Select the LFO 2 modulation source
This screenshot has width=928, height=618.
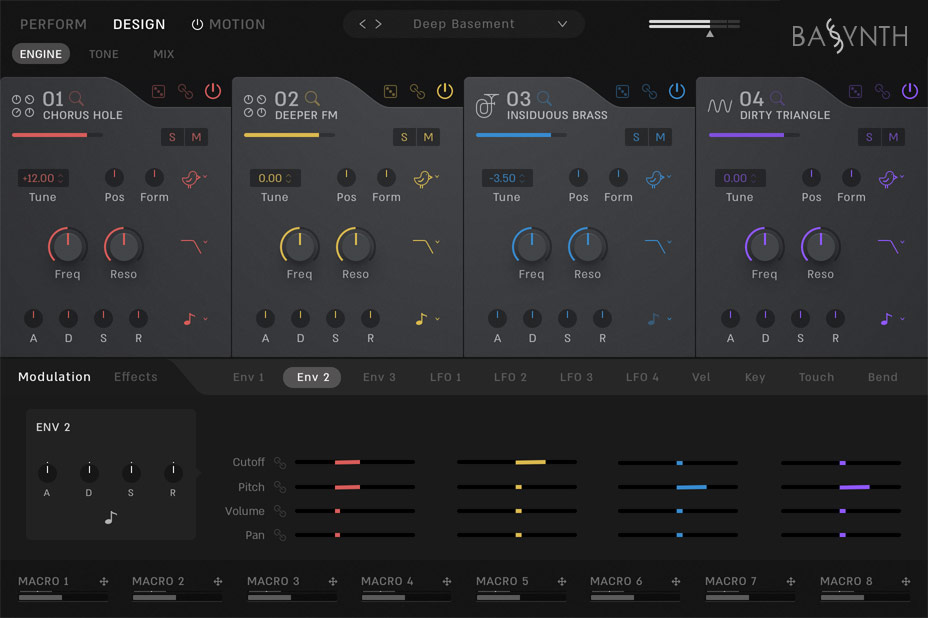point(510,377)
